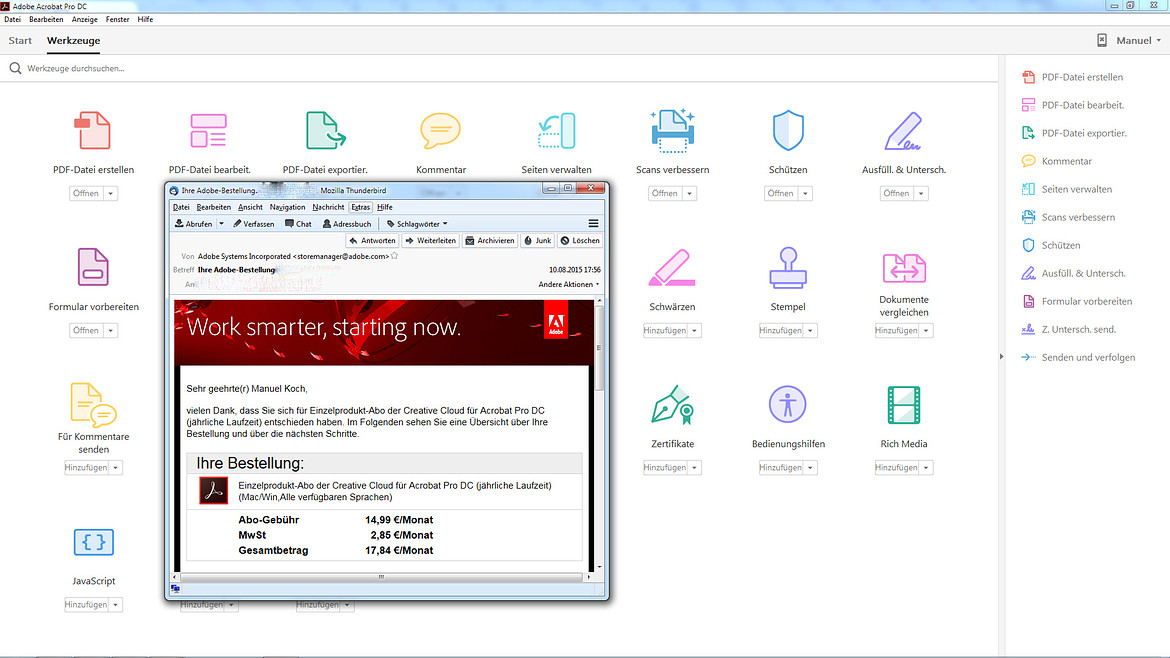Viewport: 1170px width, 658px height.
Task: Open Andere Aktionen dropdown in Thunderbird
Action: click(569, 284)
